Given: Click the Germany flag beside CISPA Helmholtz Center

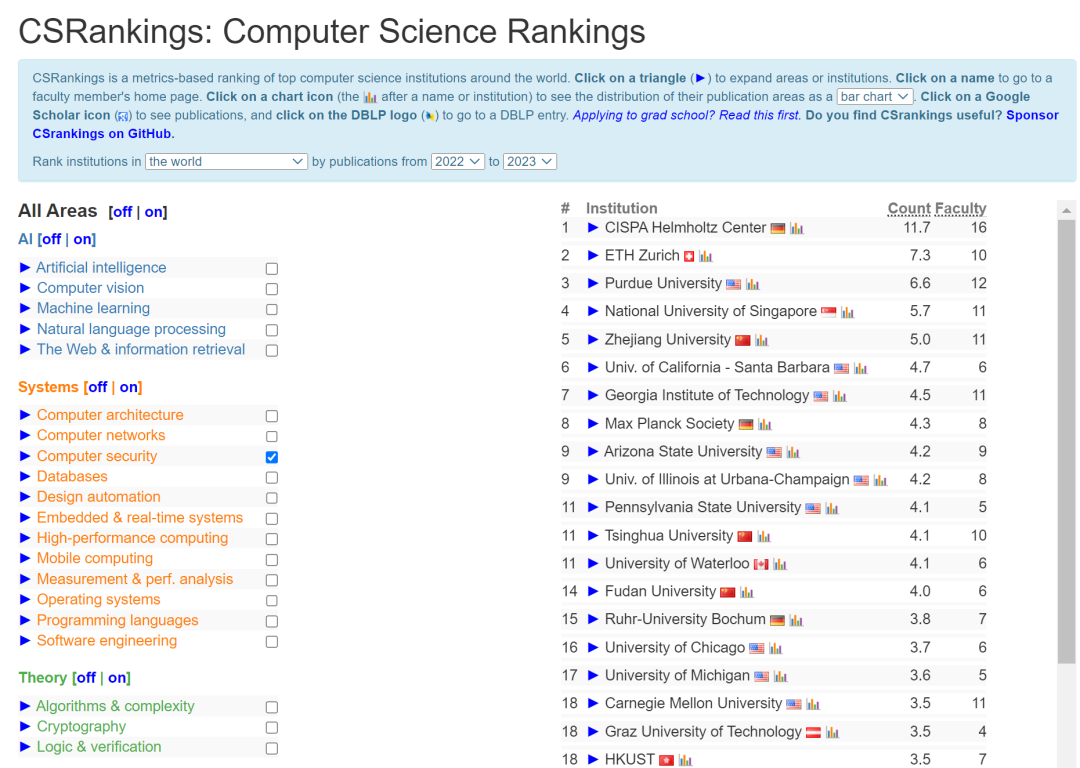Looking at the screenshot, I should pyautogui.click(x=778, y=227).
